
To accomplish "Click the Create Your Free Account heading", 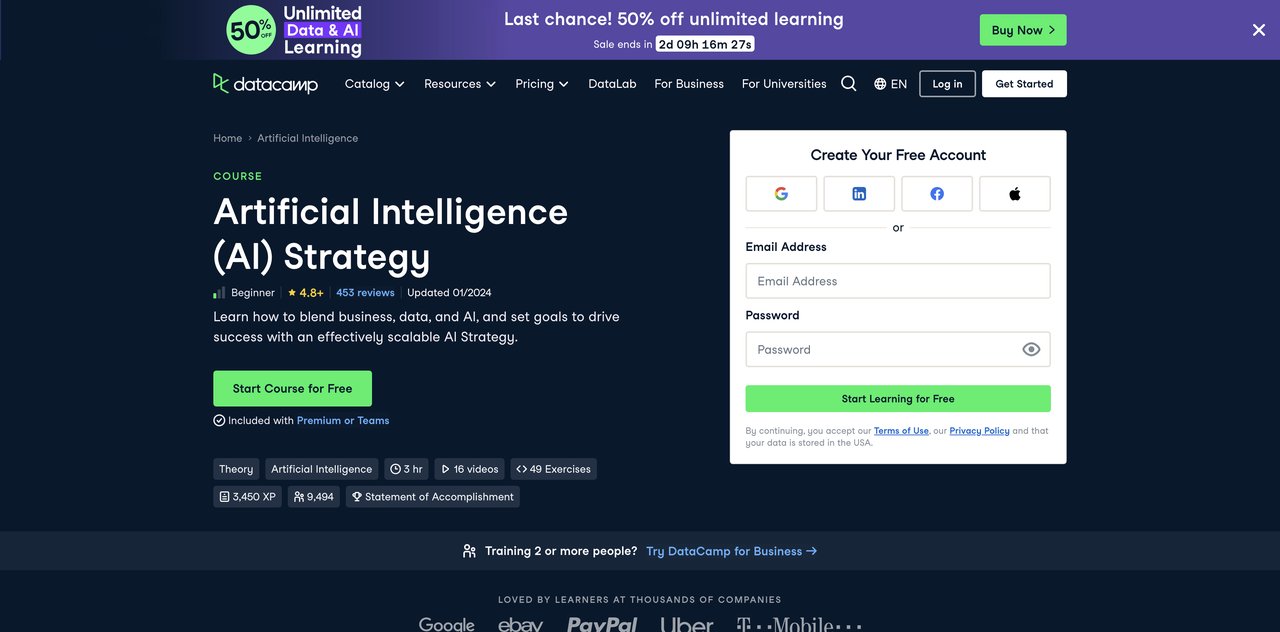I will click(x=898, y=155).
